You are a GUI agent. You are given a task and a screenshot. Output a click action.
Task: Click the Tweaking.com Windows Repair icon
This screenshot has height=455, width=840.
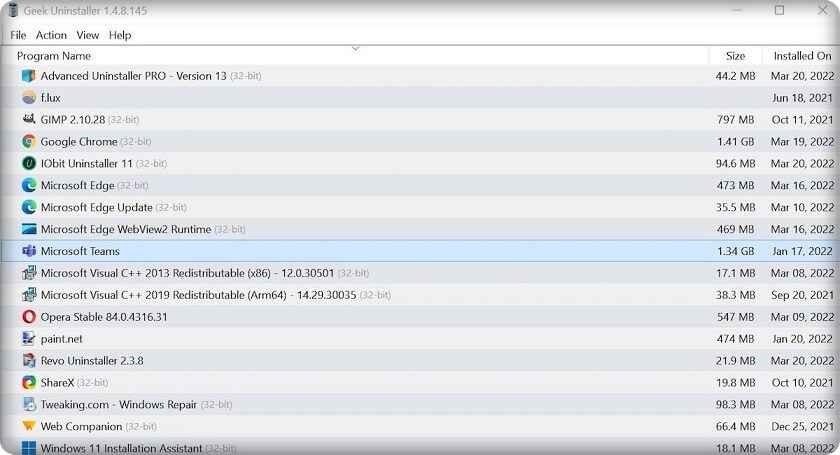pyautogui.click(x=29, y=405)
